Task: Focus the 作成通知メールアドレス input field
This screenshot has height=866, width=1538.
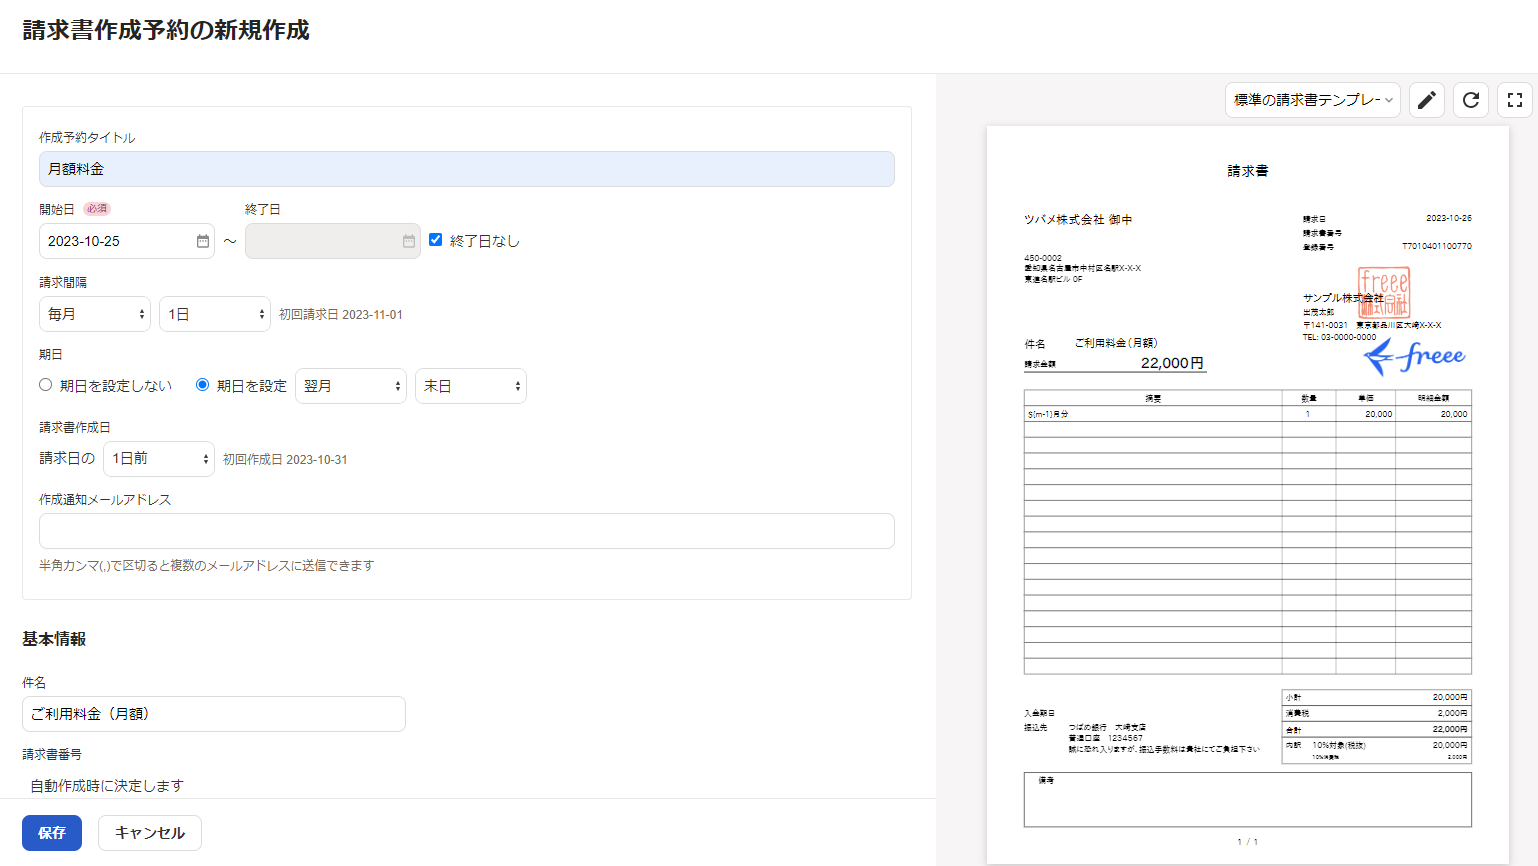Action: click(467, 531)
